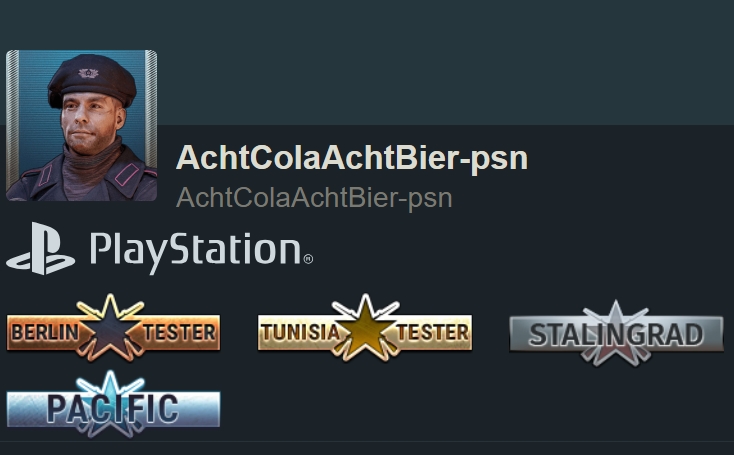This screenshot has height=455, width=734.
Task: Click the blue star on Pacific badge
Action: point(110,404)
